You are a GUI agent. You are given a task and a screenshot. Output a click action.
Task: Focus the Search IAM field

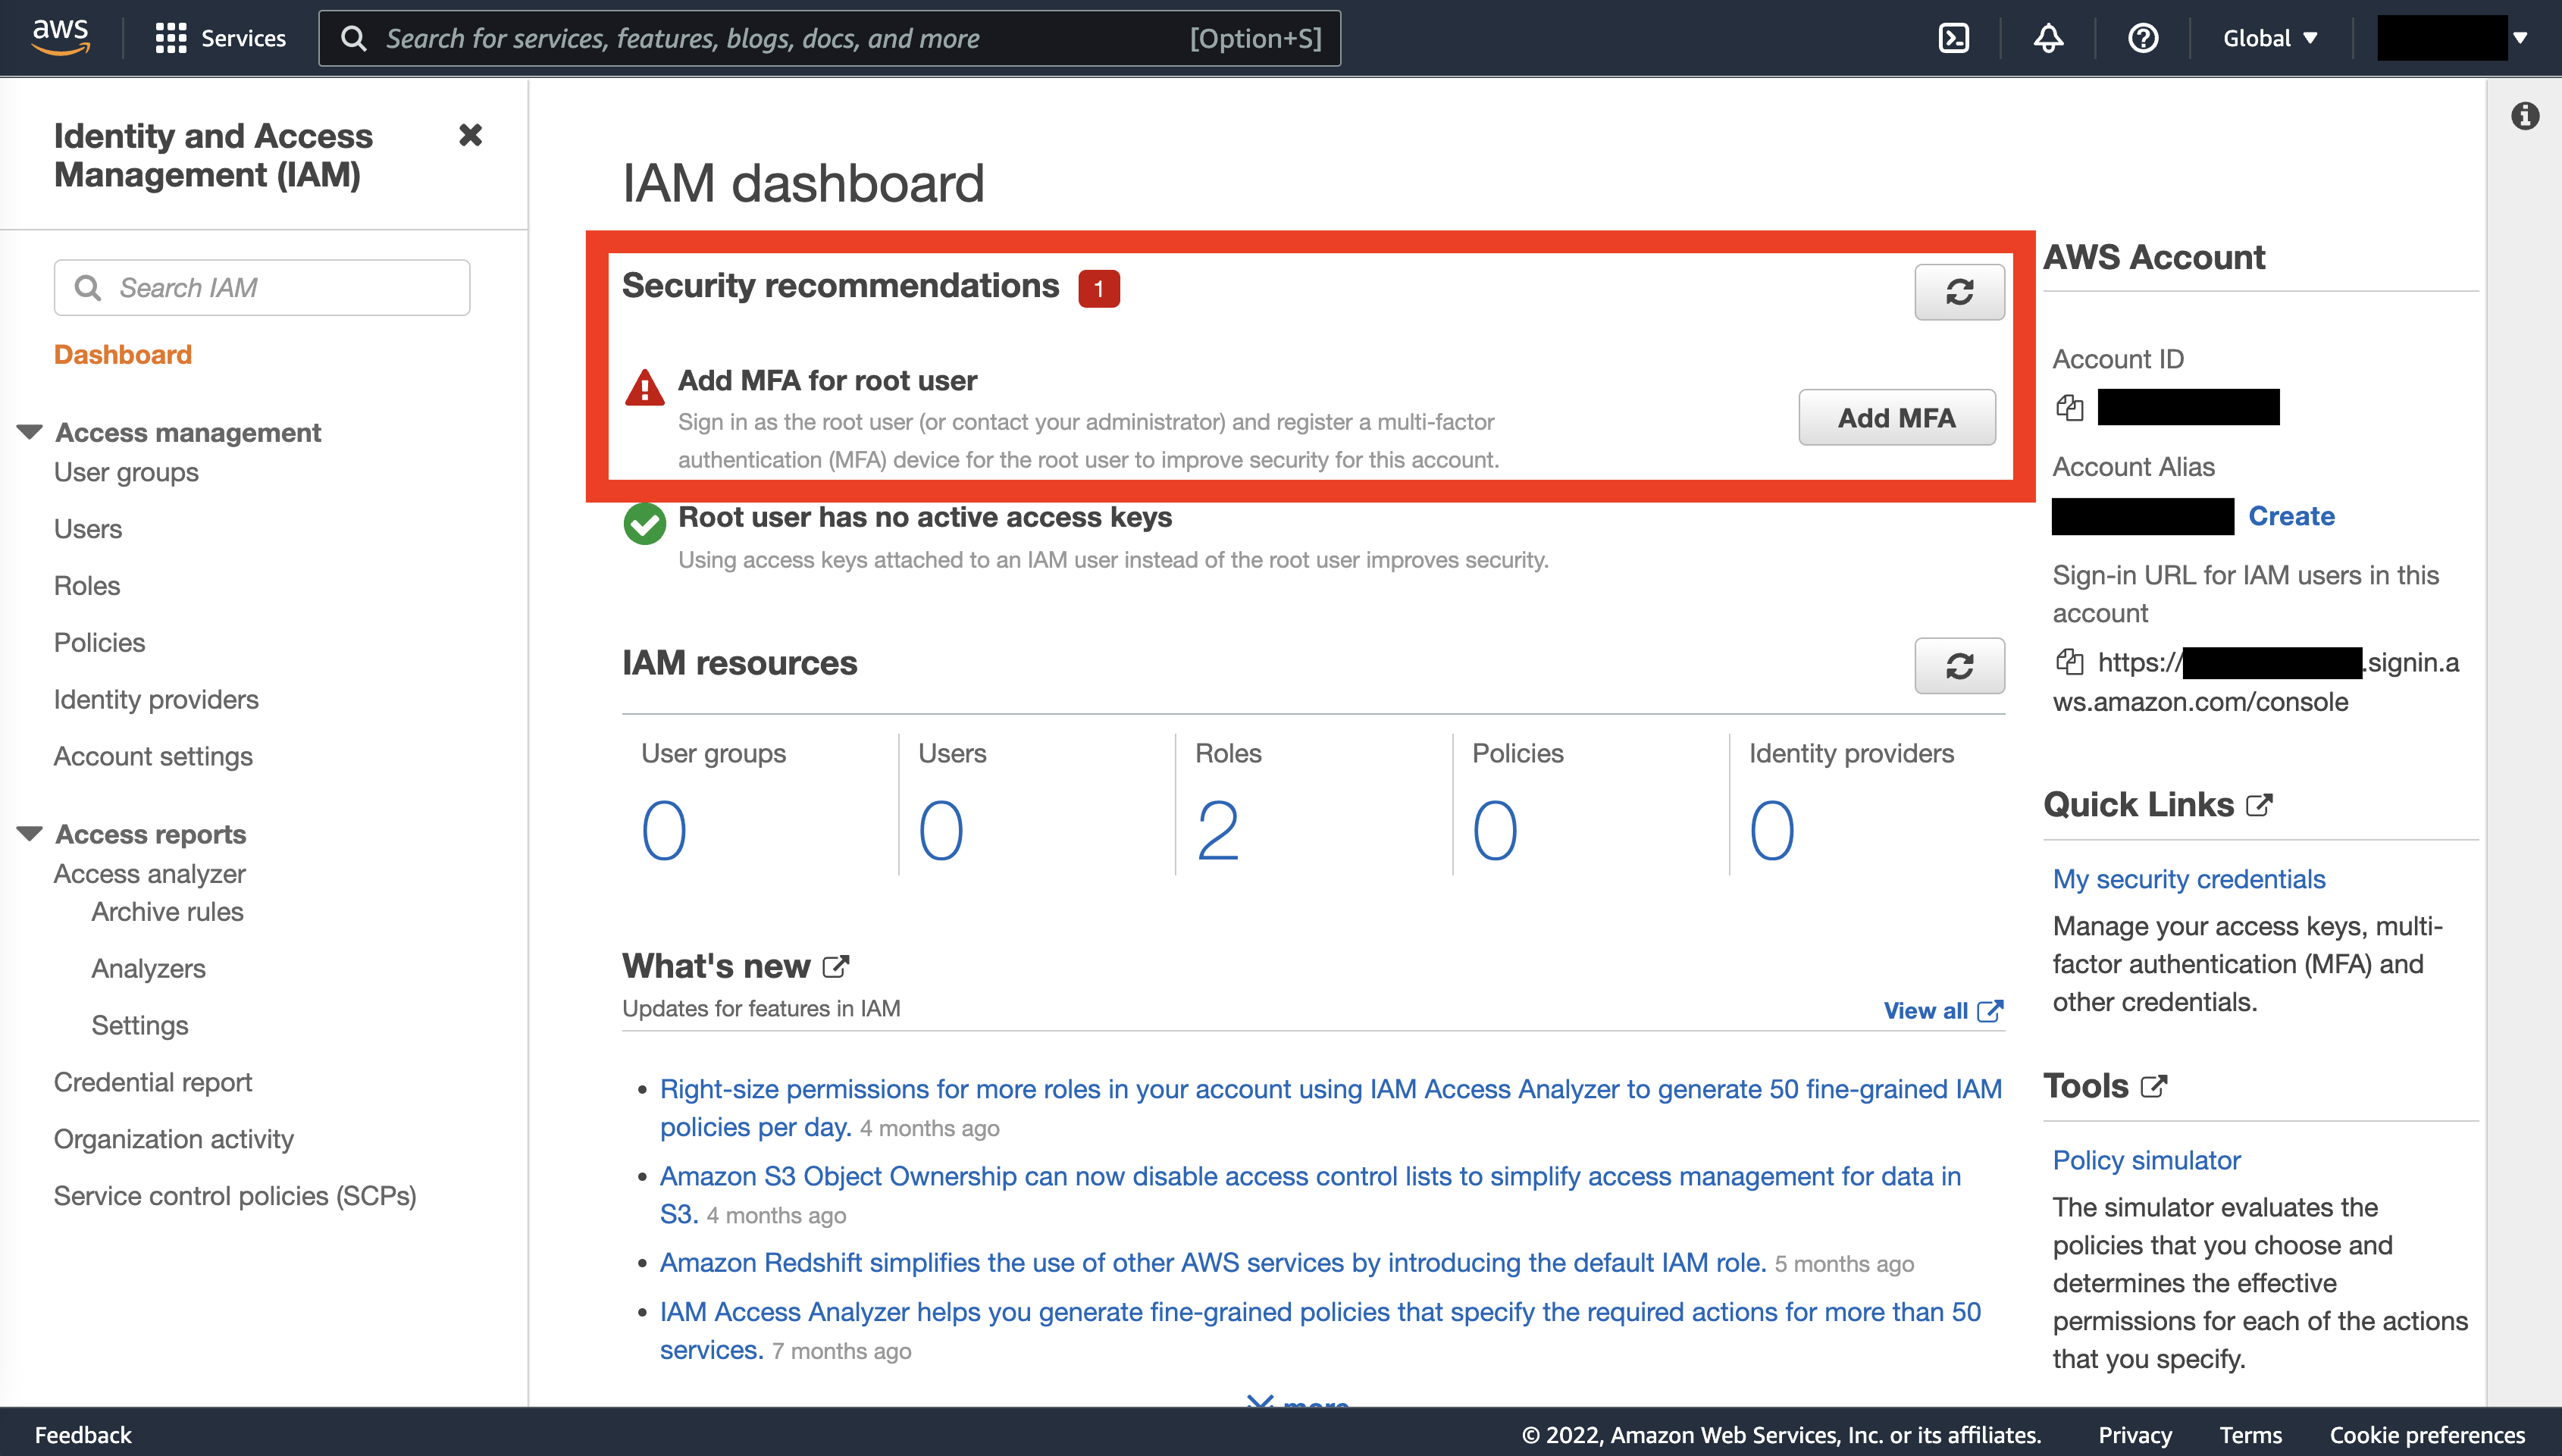(262, 288)
